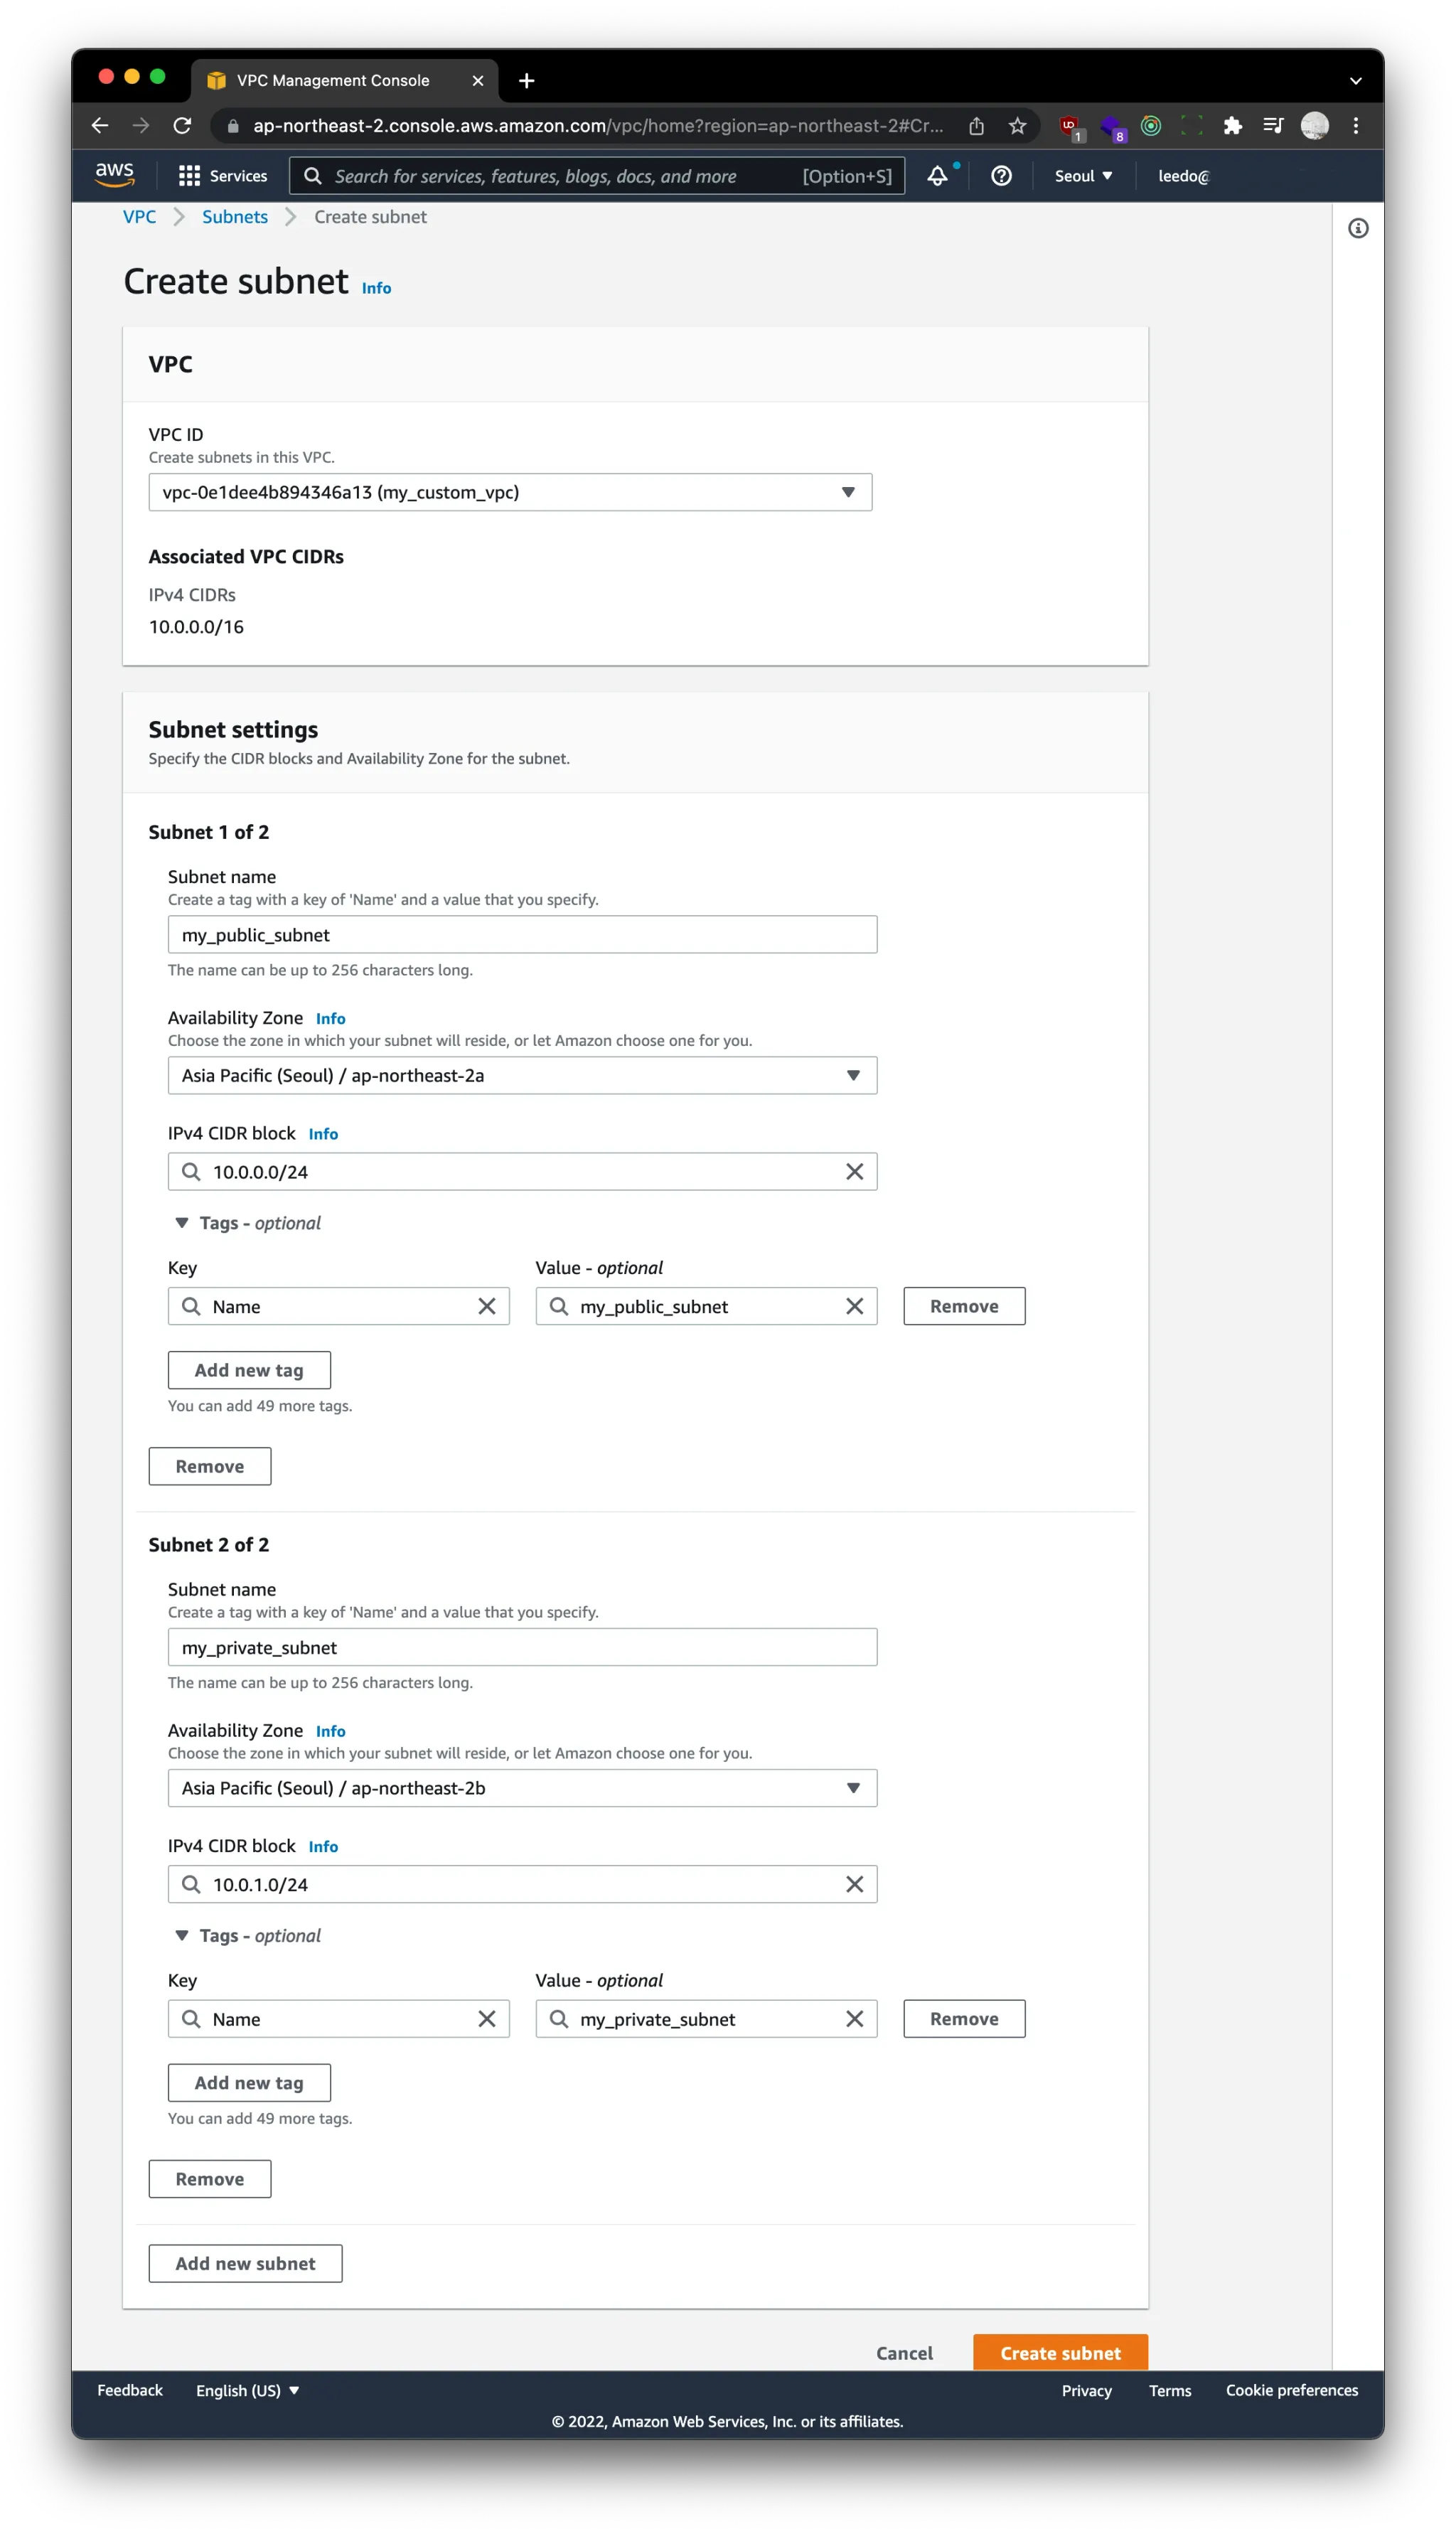Open the notifications bell

[937, 176]
